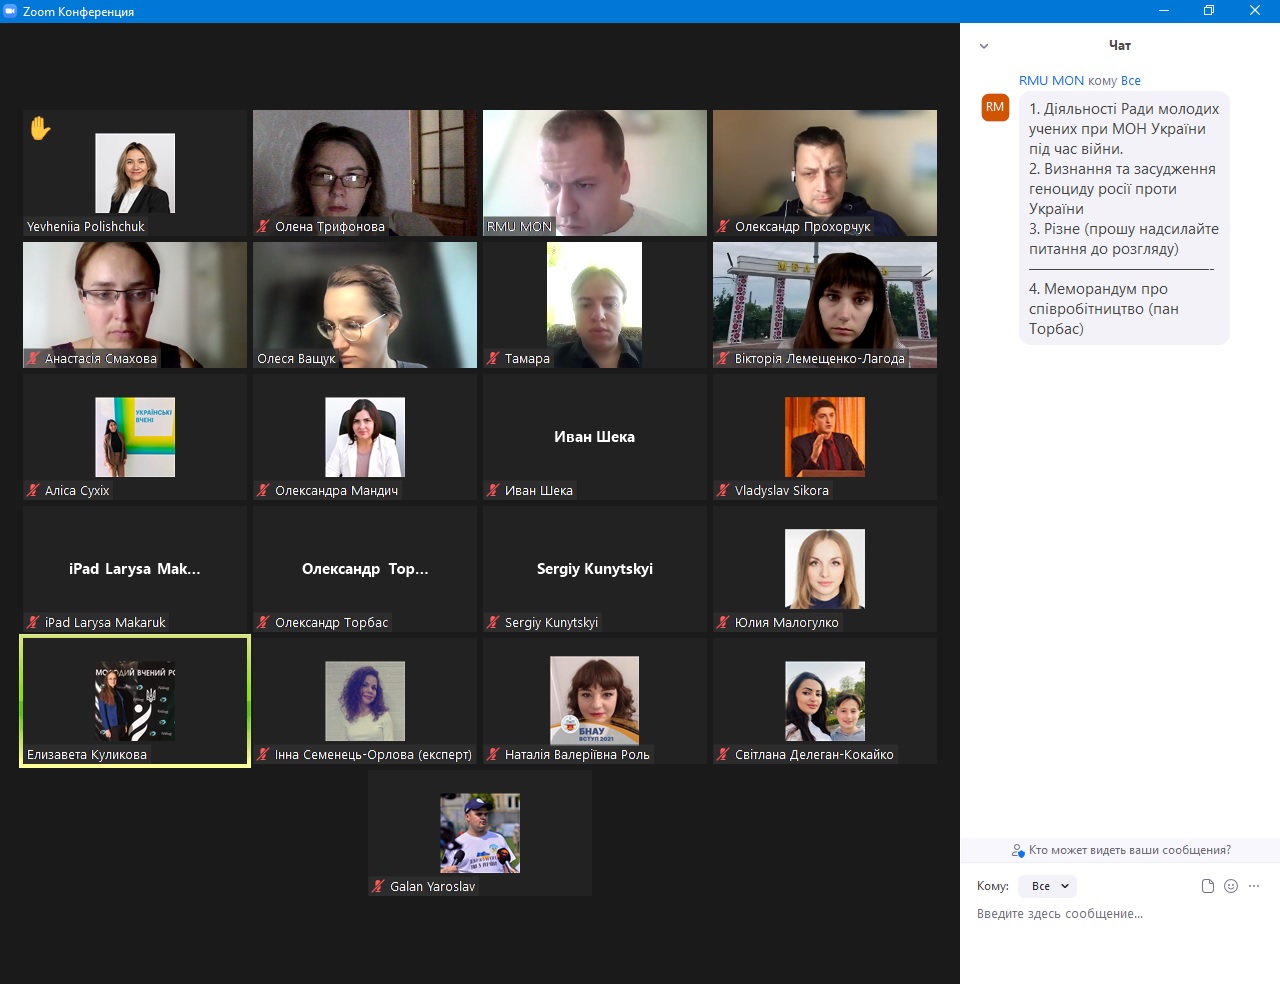Image resolution: width=1280 pixels, height=984 pixels.
Task: Click the RM avatar in chat
Action: pos(995,107)
